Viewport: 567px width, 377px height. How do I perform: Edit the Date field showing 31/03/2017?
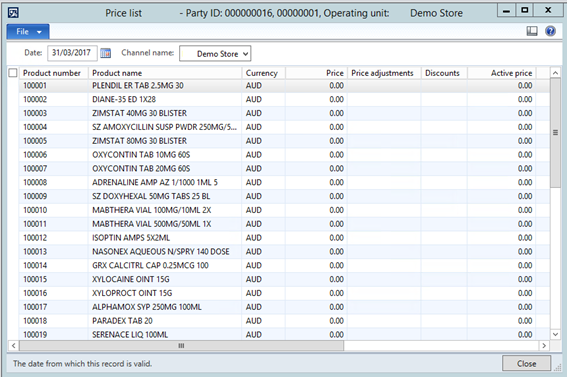pyautogui.click(x=72, y=53)
